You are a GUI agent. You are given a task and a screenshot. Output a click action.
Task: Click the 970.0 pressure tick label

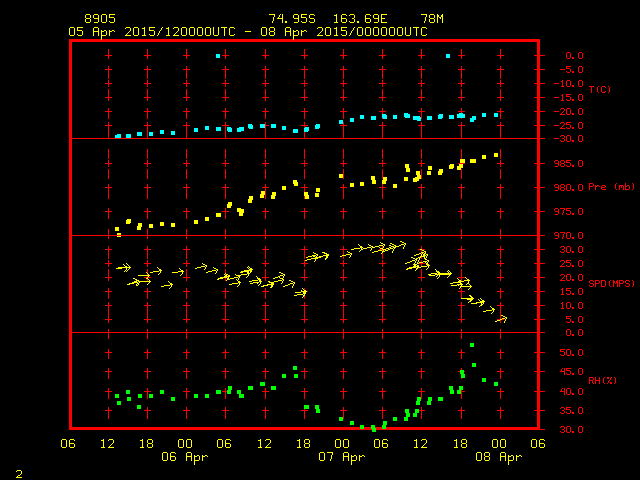(569, 236)
